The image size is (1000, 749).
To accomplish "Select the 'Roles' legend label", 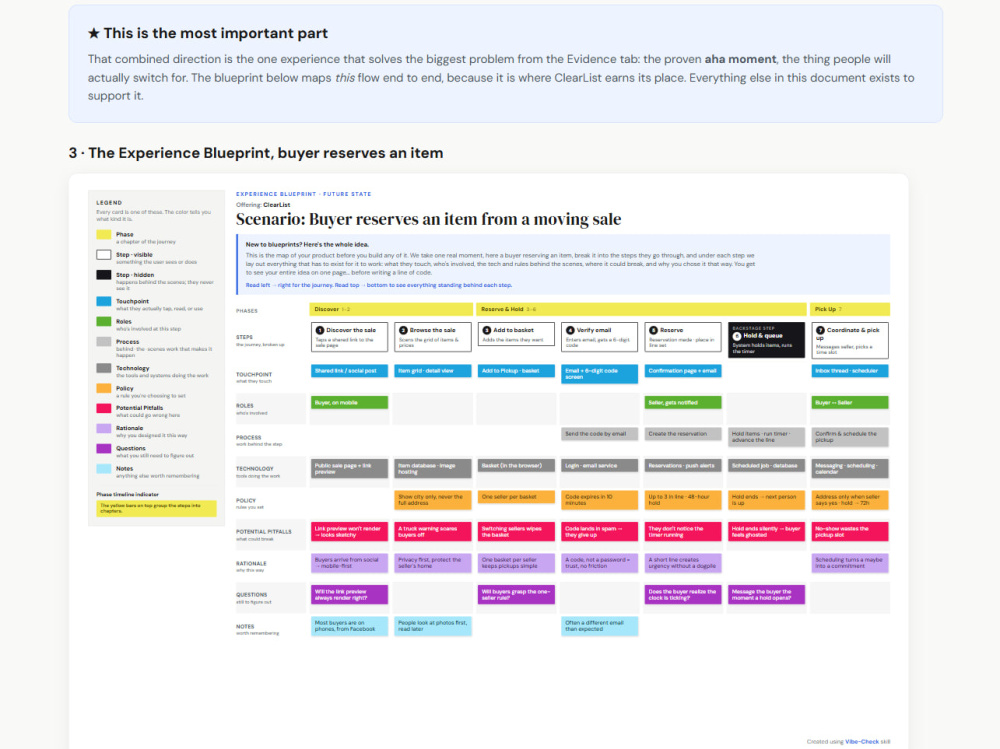I will [124, 322].
